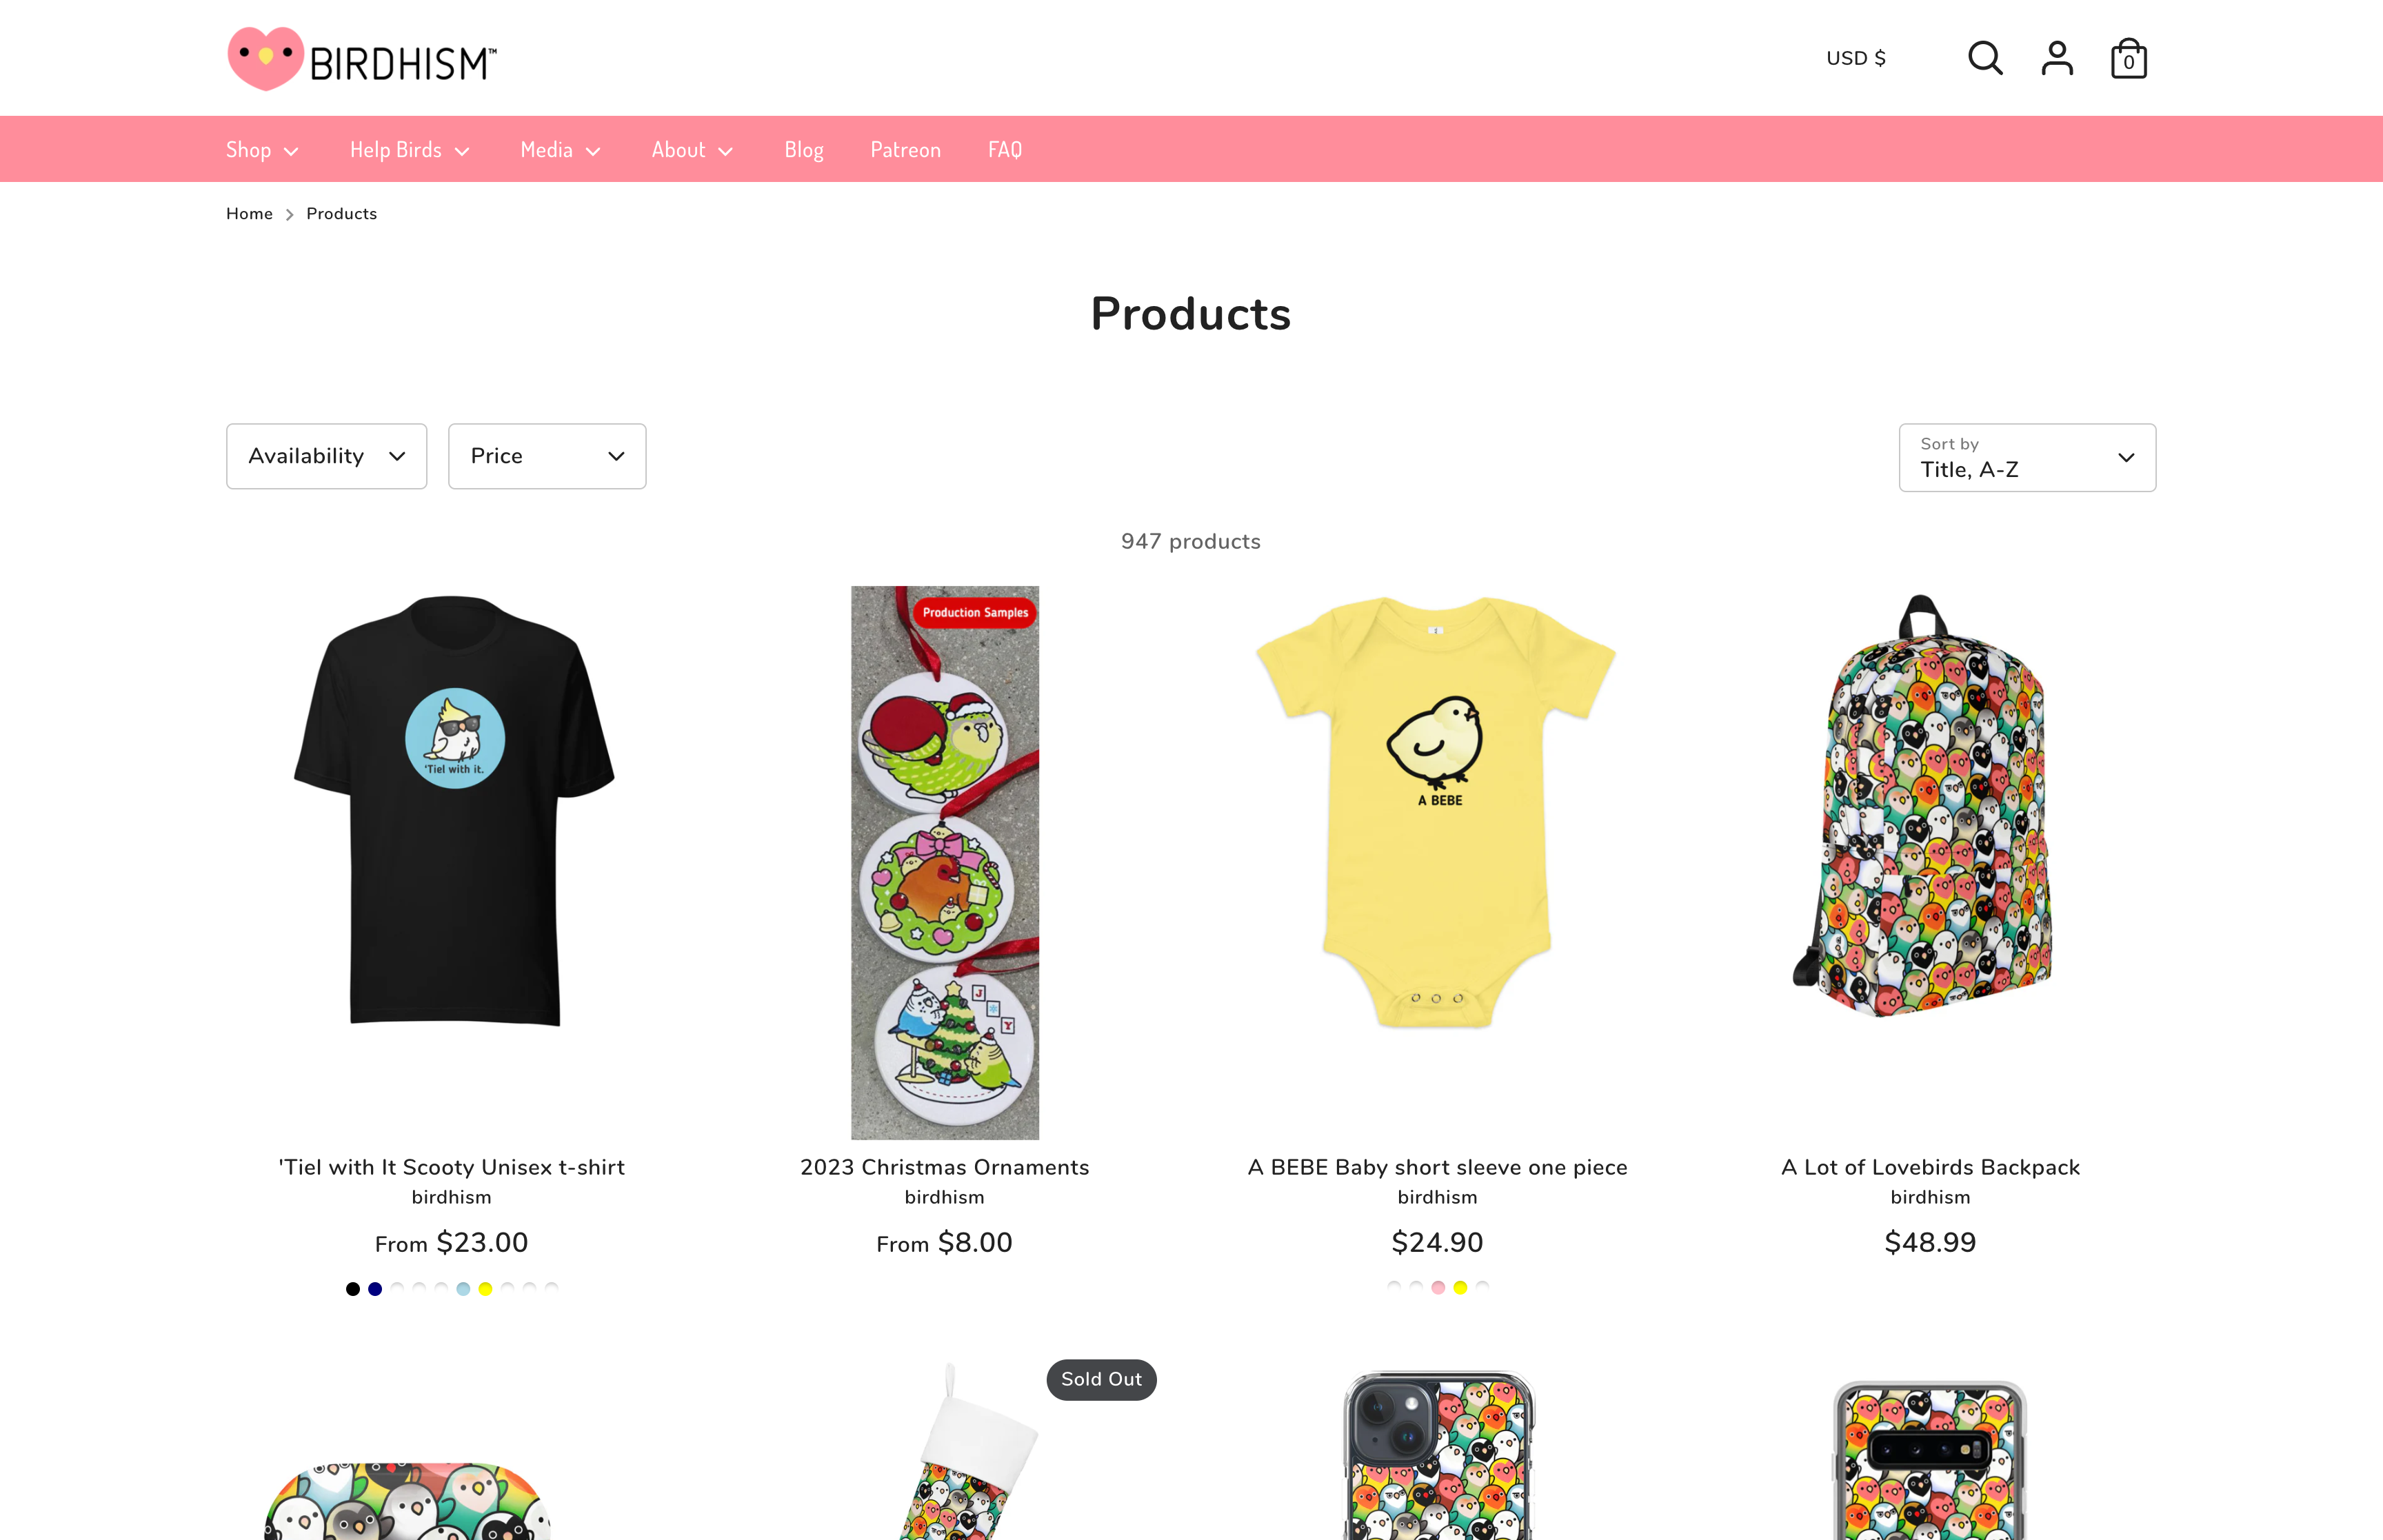
Task: Go to the Blog page
Action: (x=804, y=150)
